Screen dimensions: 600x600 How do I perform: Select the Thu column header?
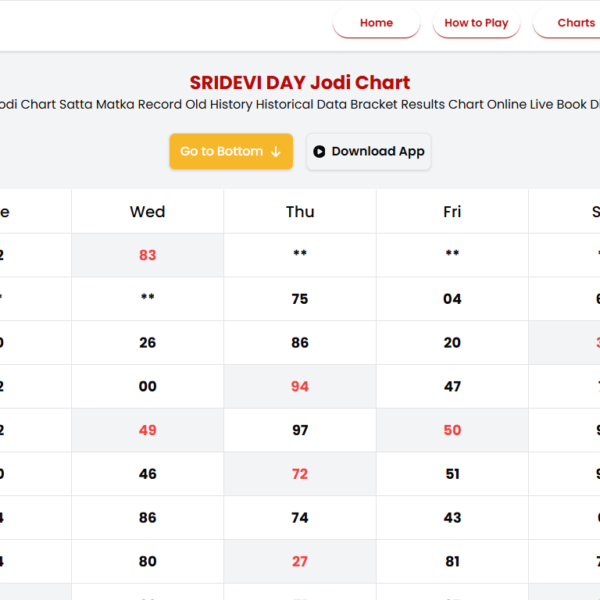(x=300, y=211)
